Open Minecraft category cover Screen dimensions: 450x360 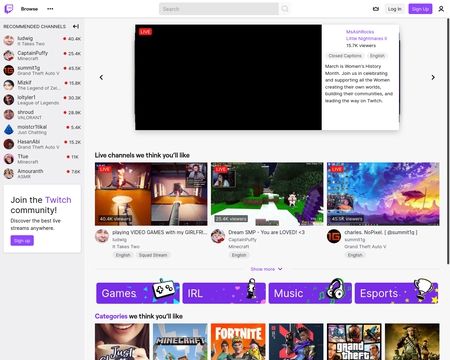(180, 342)
